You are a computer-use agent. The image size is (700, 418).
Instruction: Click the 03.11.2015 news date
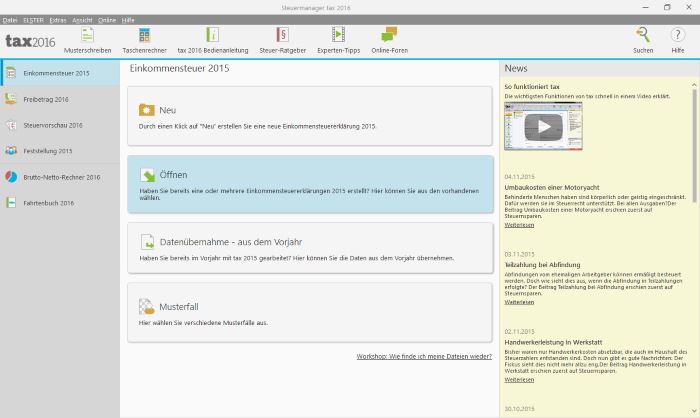pos(519,254)
